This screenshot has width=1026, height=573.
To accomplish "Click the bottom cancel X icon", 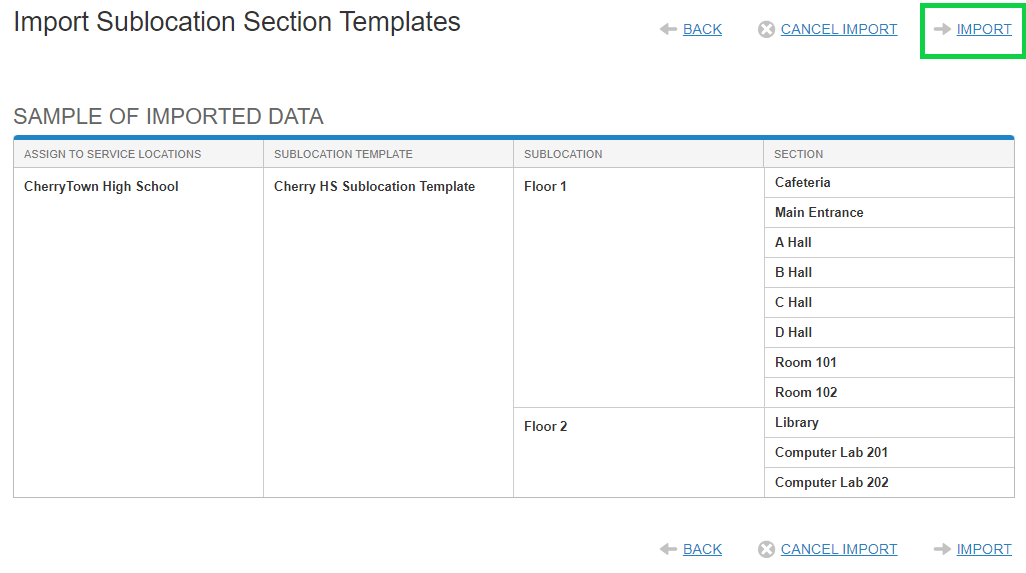I will [766, 549].
